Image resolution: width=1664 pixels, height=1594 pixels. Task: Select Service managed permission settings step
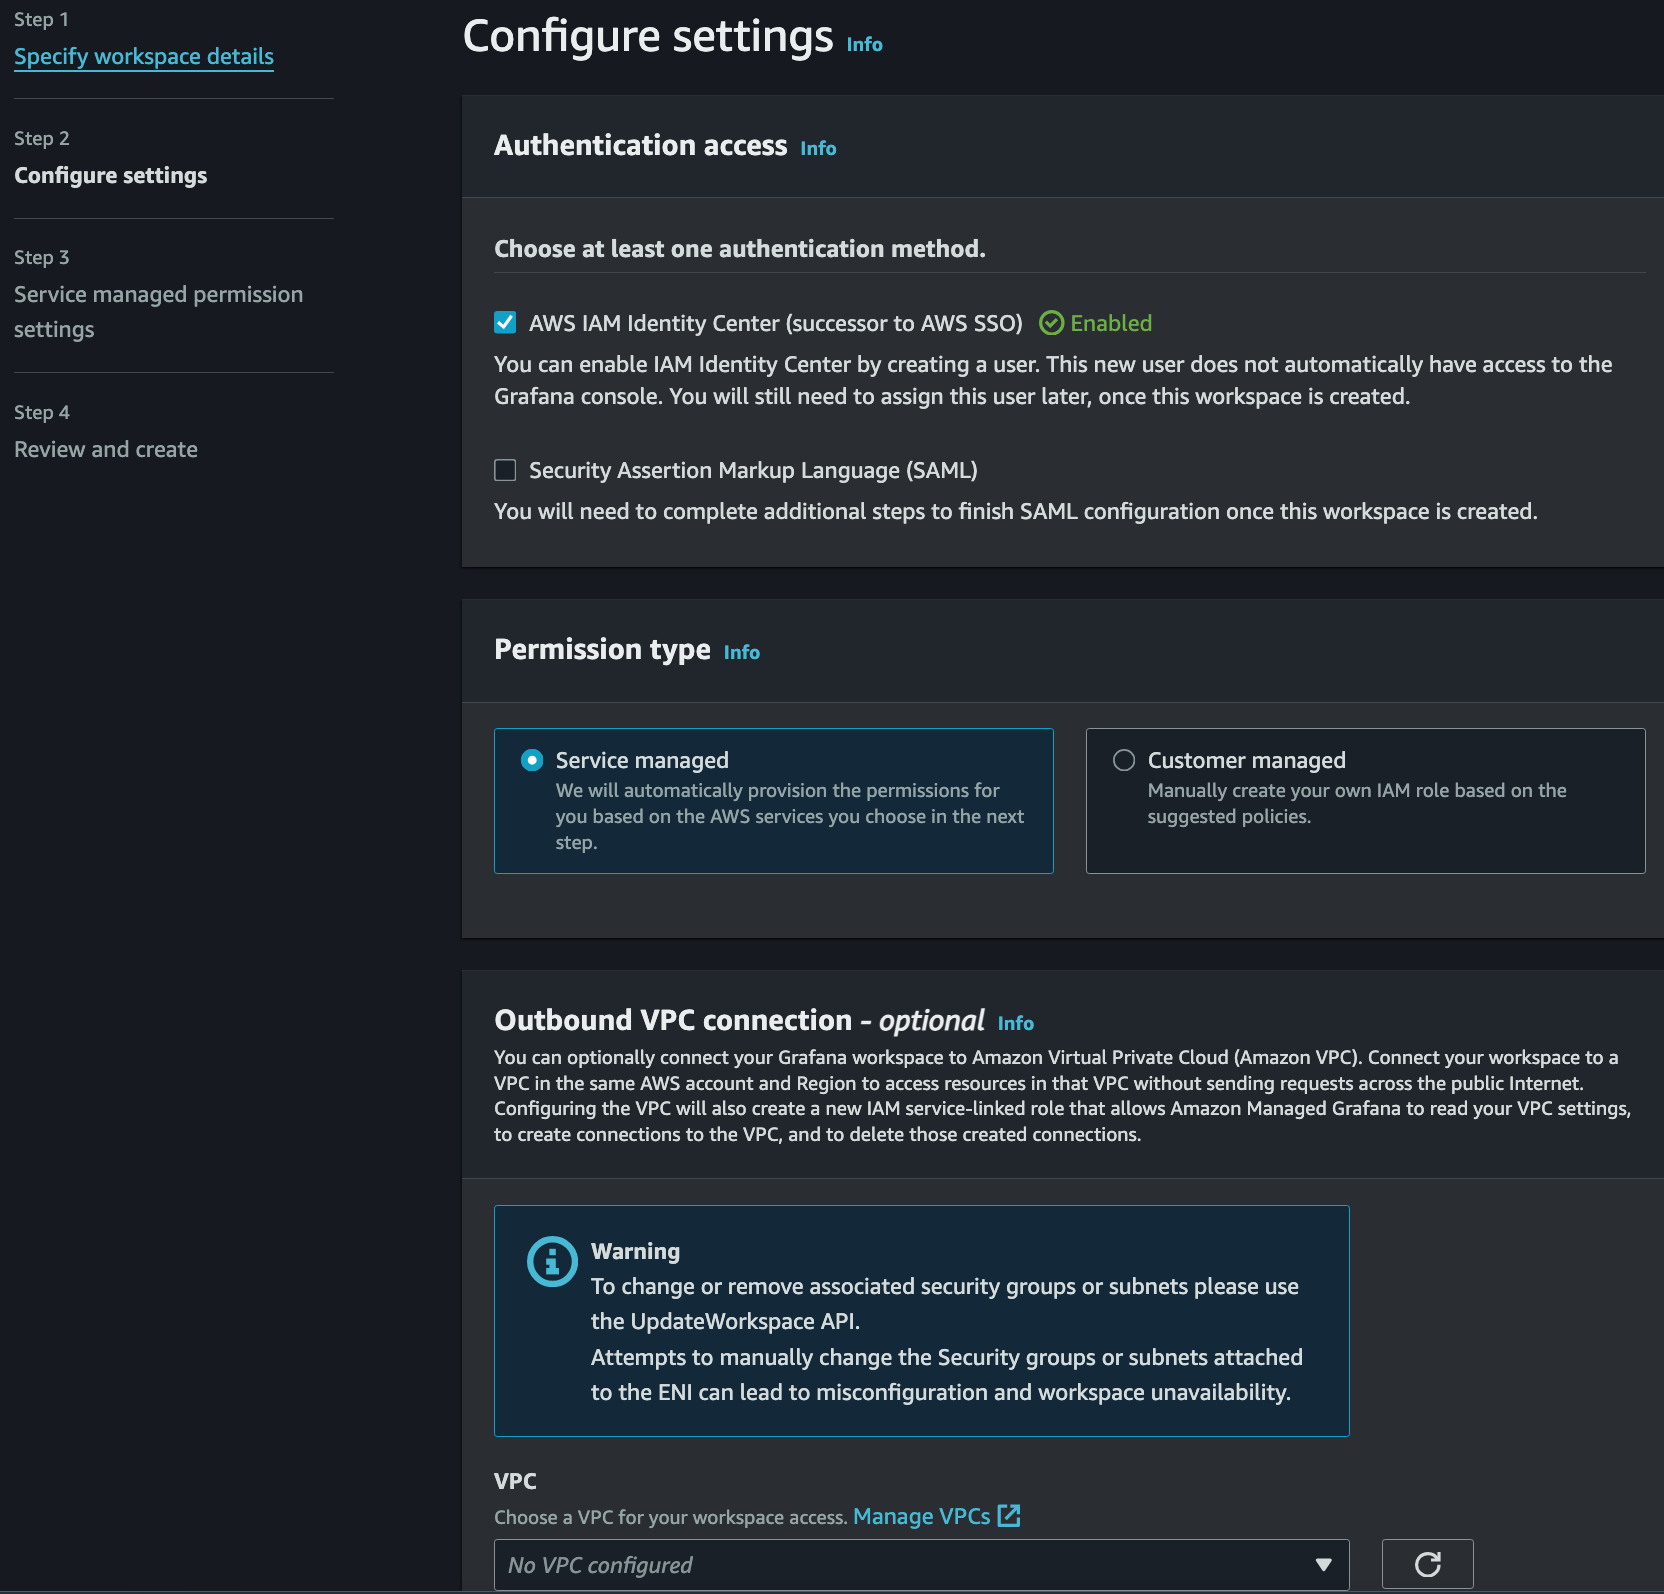click(x=158, y=312)
